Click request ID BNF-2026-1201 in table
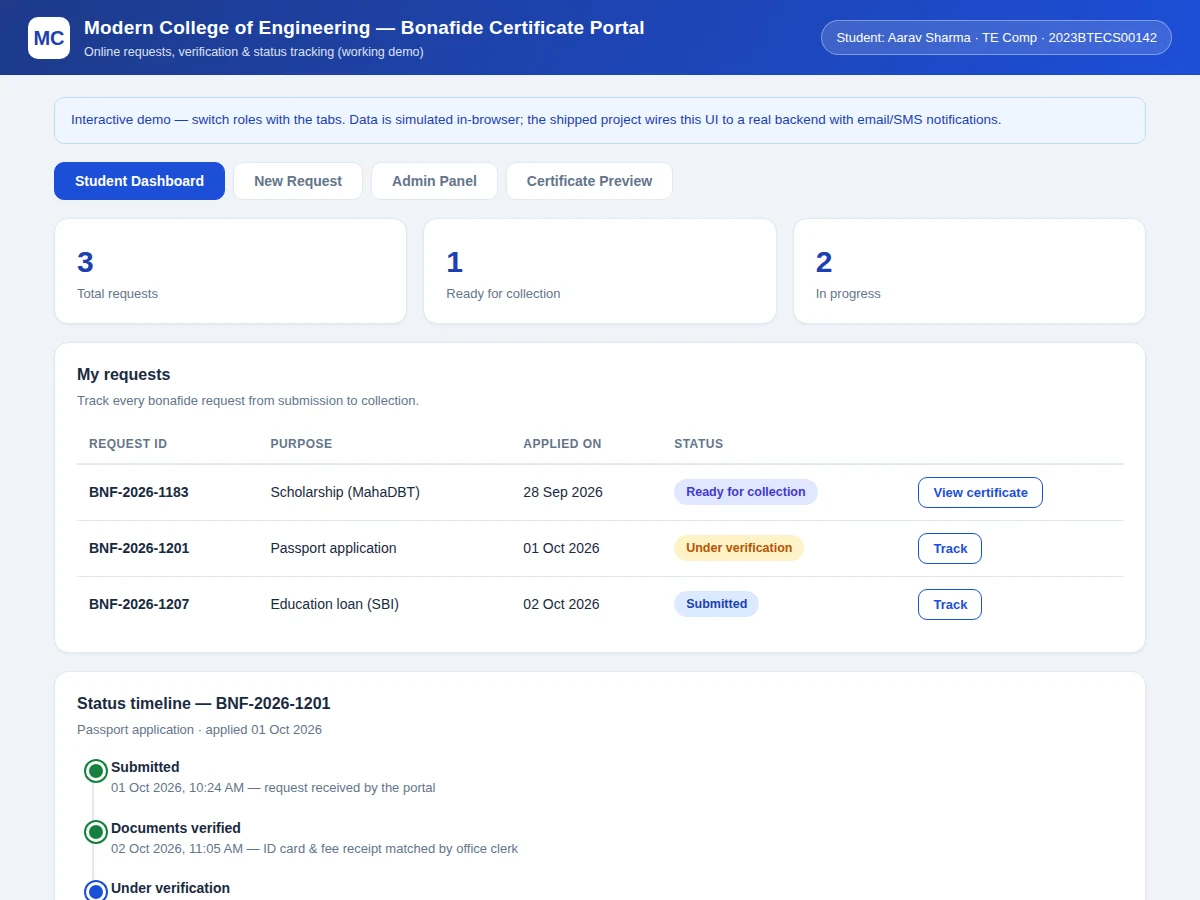The image size is (1200, 900). [139, 548]
